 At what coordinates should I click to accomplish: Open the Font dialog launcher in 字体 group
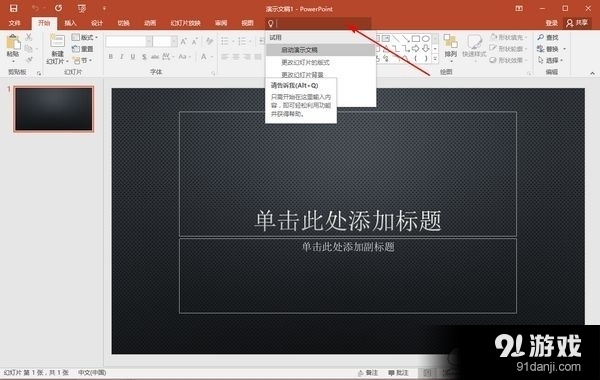click(x=213, y=73)
